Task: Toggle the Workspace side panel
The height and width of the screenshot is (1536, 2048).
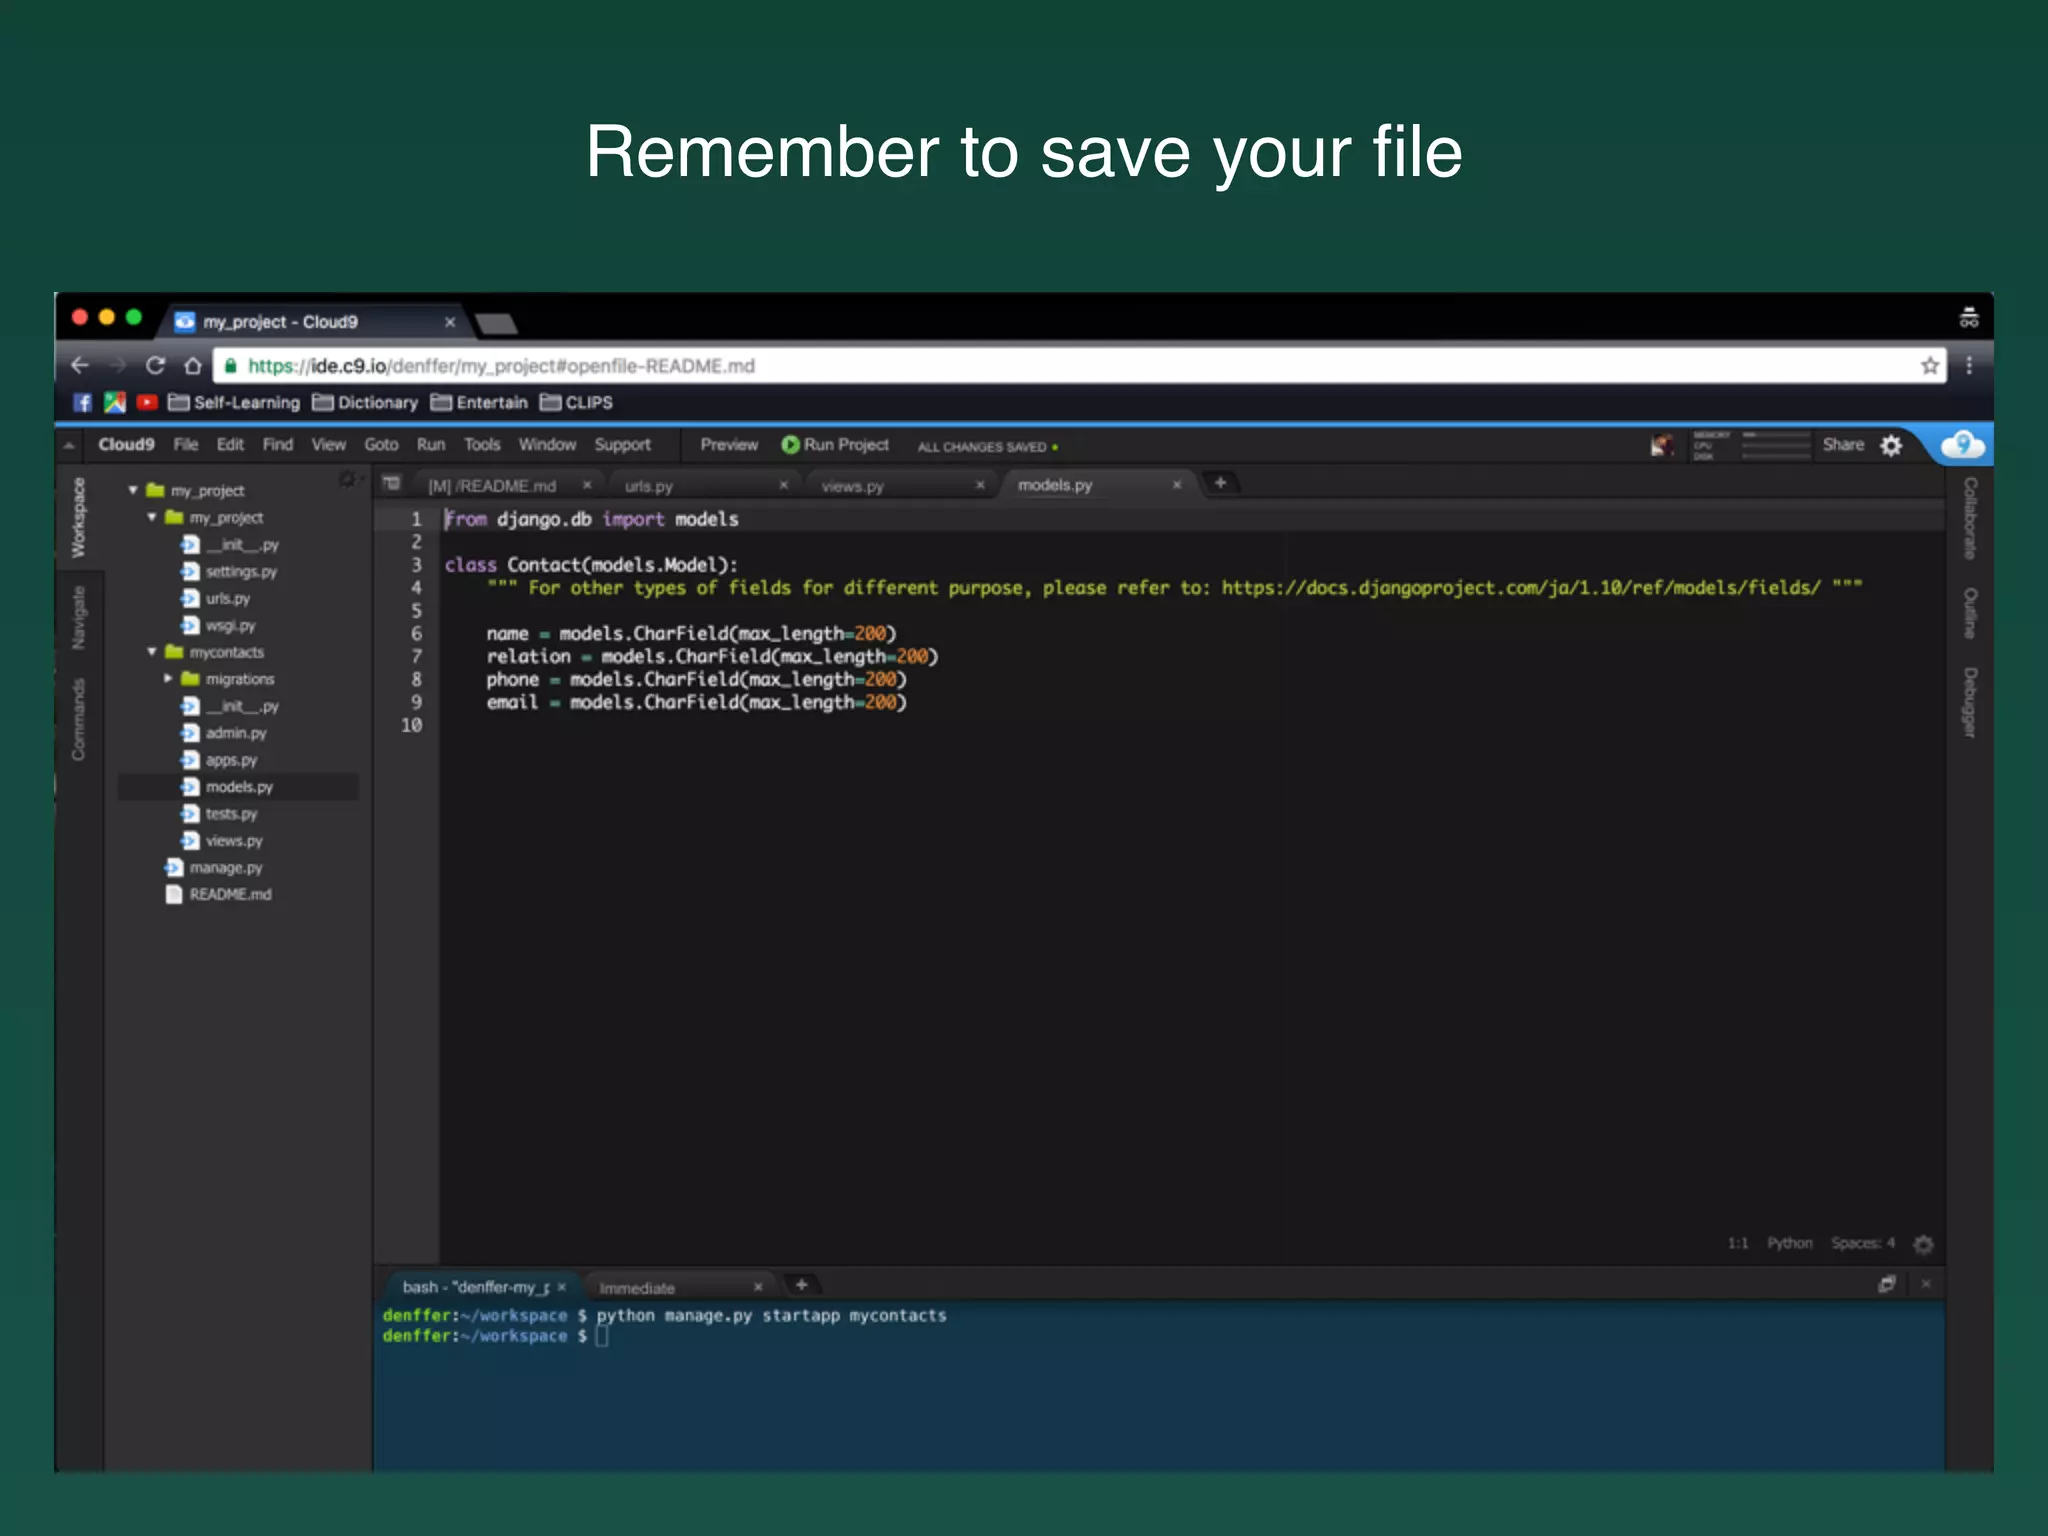Action: tap(78, 518)
